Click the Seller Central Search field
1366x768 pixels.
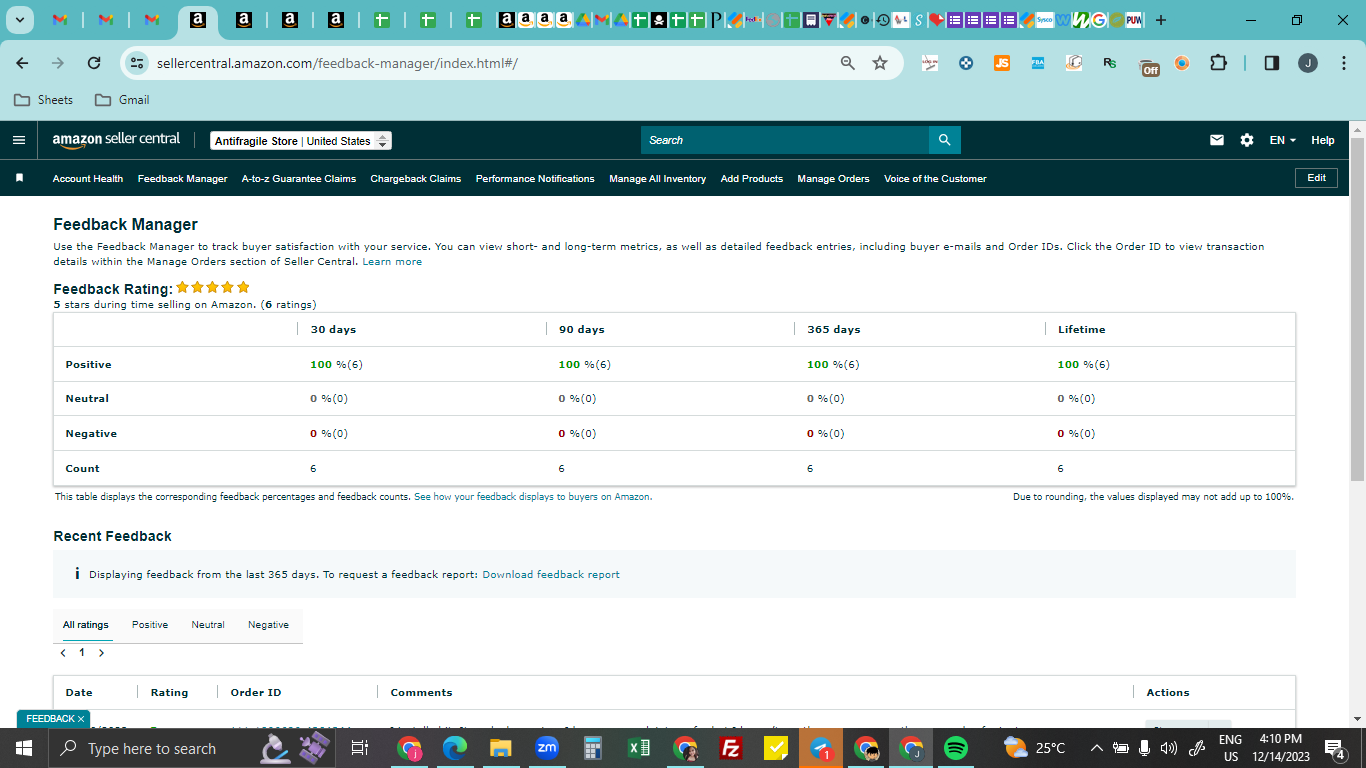785,140
